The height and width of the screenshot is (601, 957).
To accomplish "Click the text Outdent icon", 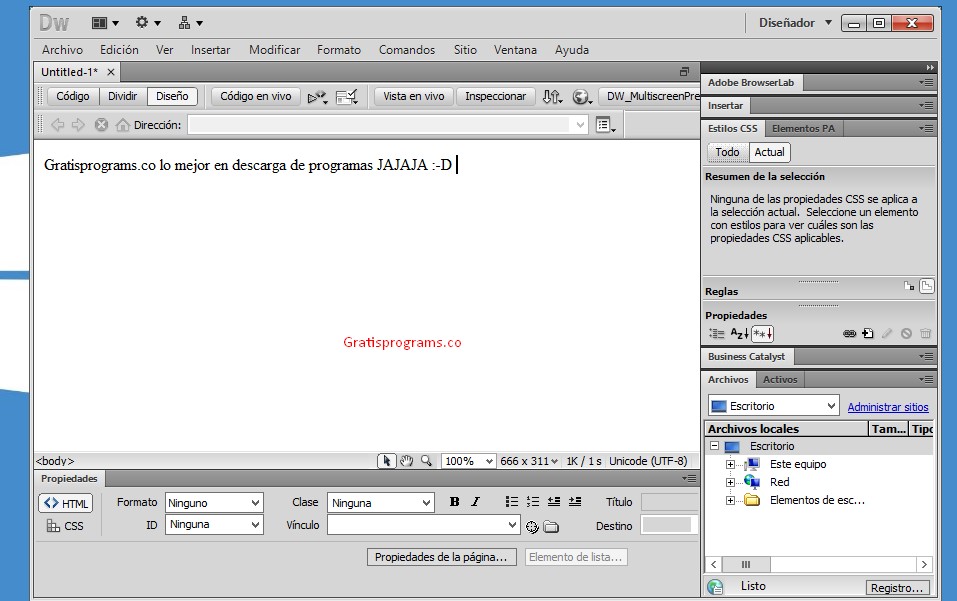I will [554, 502].
